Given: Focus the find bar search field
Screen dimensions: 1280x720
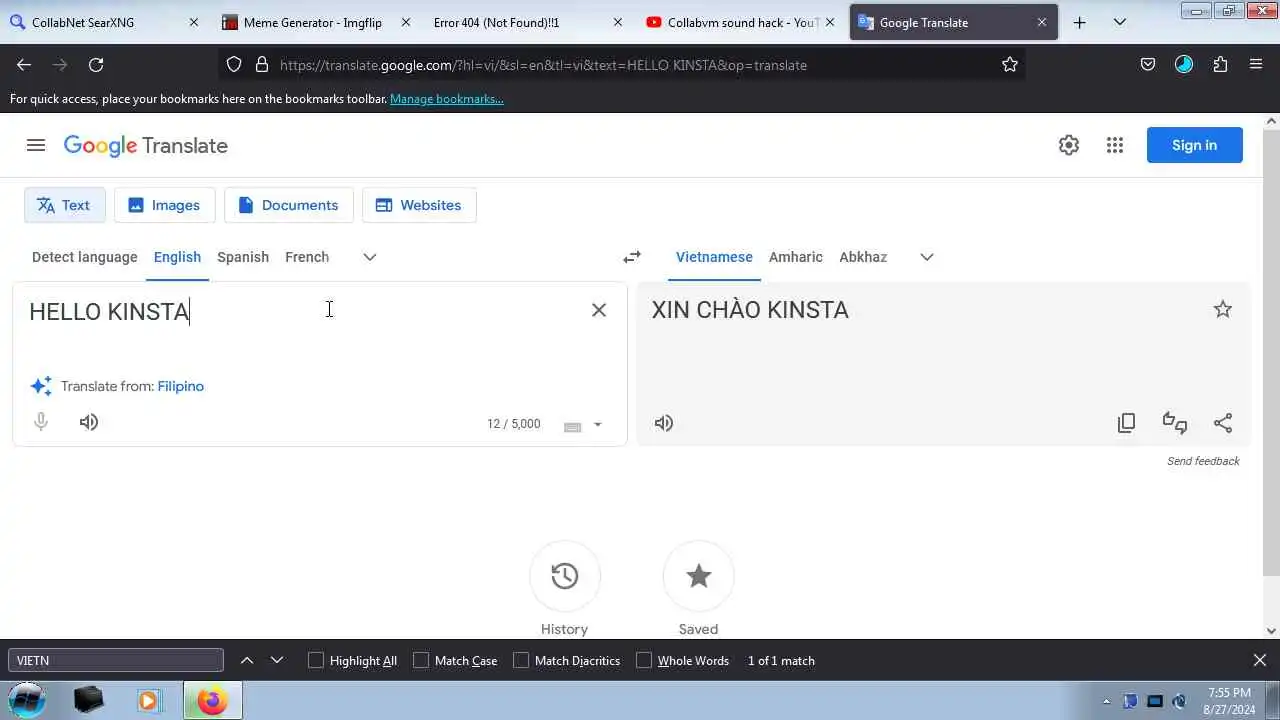Looking at the screenshot, I should [116, 660].
